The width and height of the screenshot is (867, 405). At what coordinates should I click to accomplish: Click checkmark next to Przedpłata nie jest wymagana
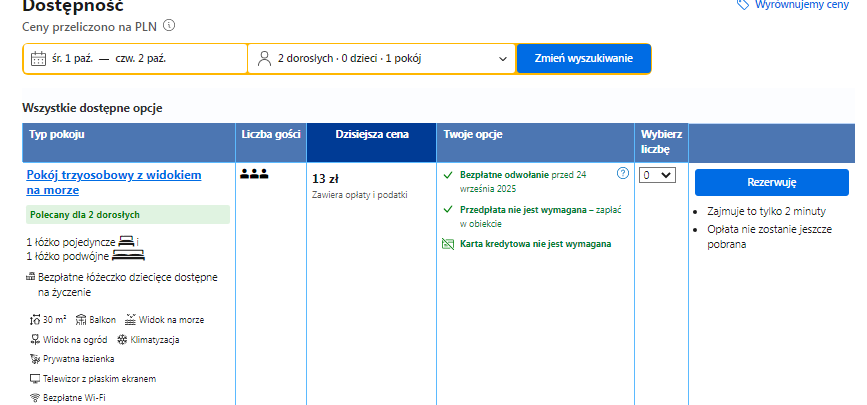tap(448, 210)
